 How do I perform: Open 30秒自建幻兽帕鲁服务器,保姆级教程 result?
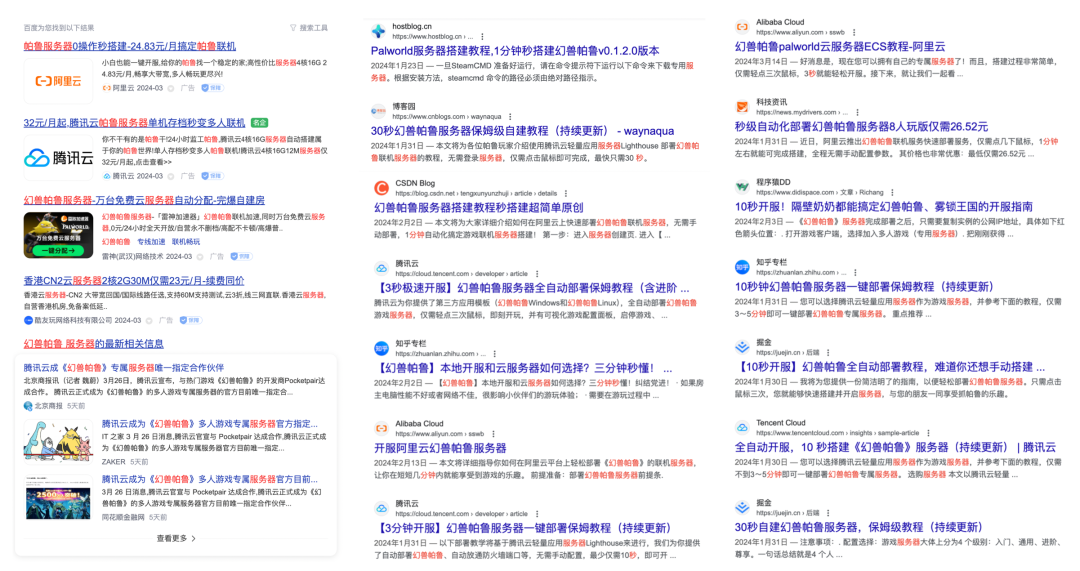click(858, 528)
